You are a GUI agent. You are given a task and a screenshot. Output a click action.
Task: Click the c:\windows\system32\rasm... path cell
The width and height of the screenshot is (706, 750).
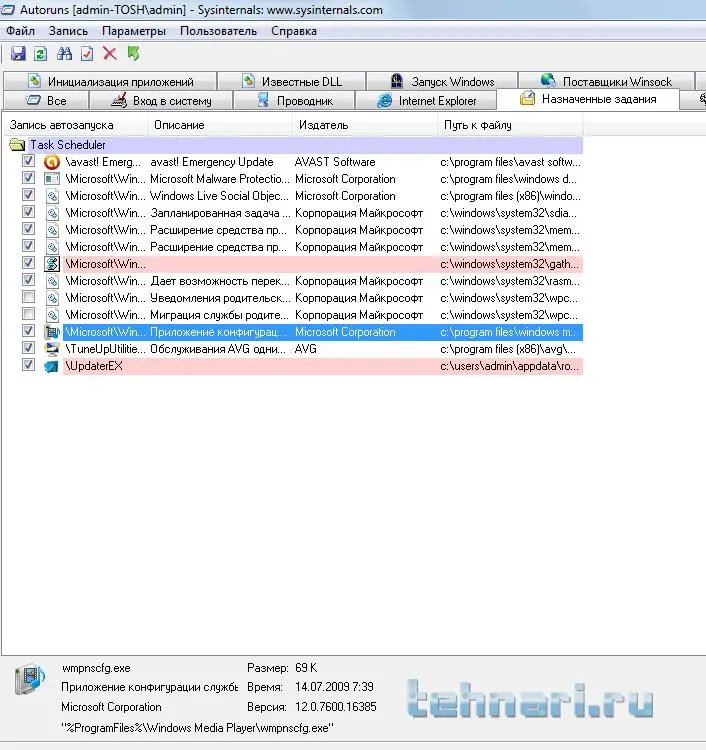pos(509,281)
